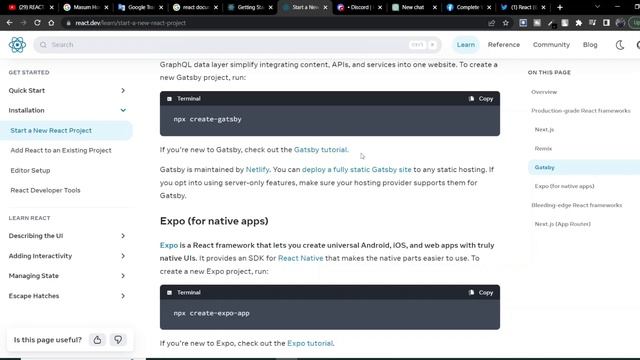The image size is (640, 360).
Task: Click the React logo home icon
Action: [x=17, y=44]
